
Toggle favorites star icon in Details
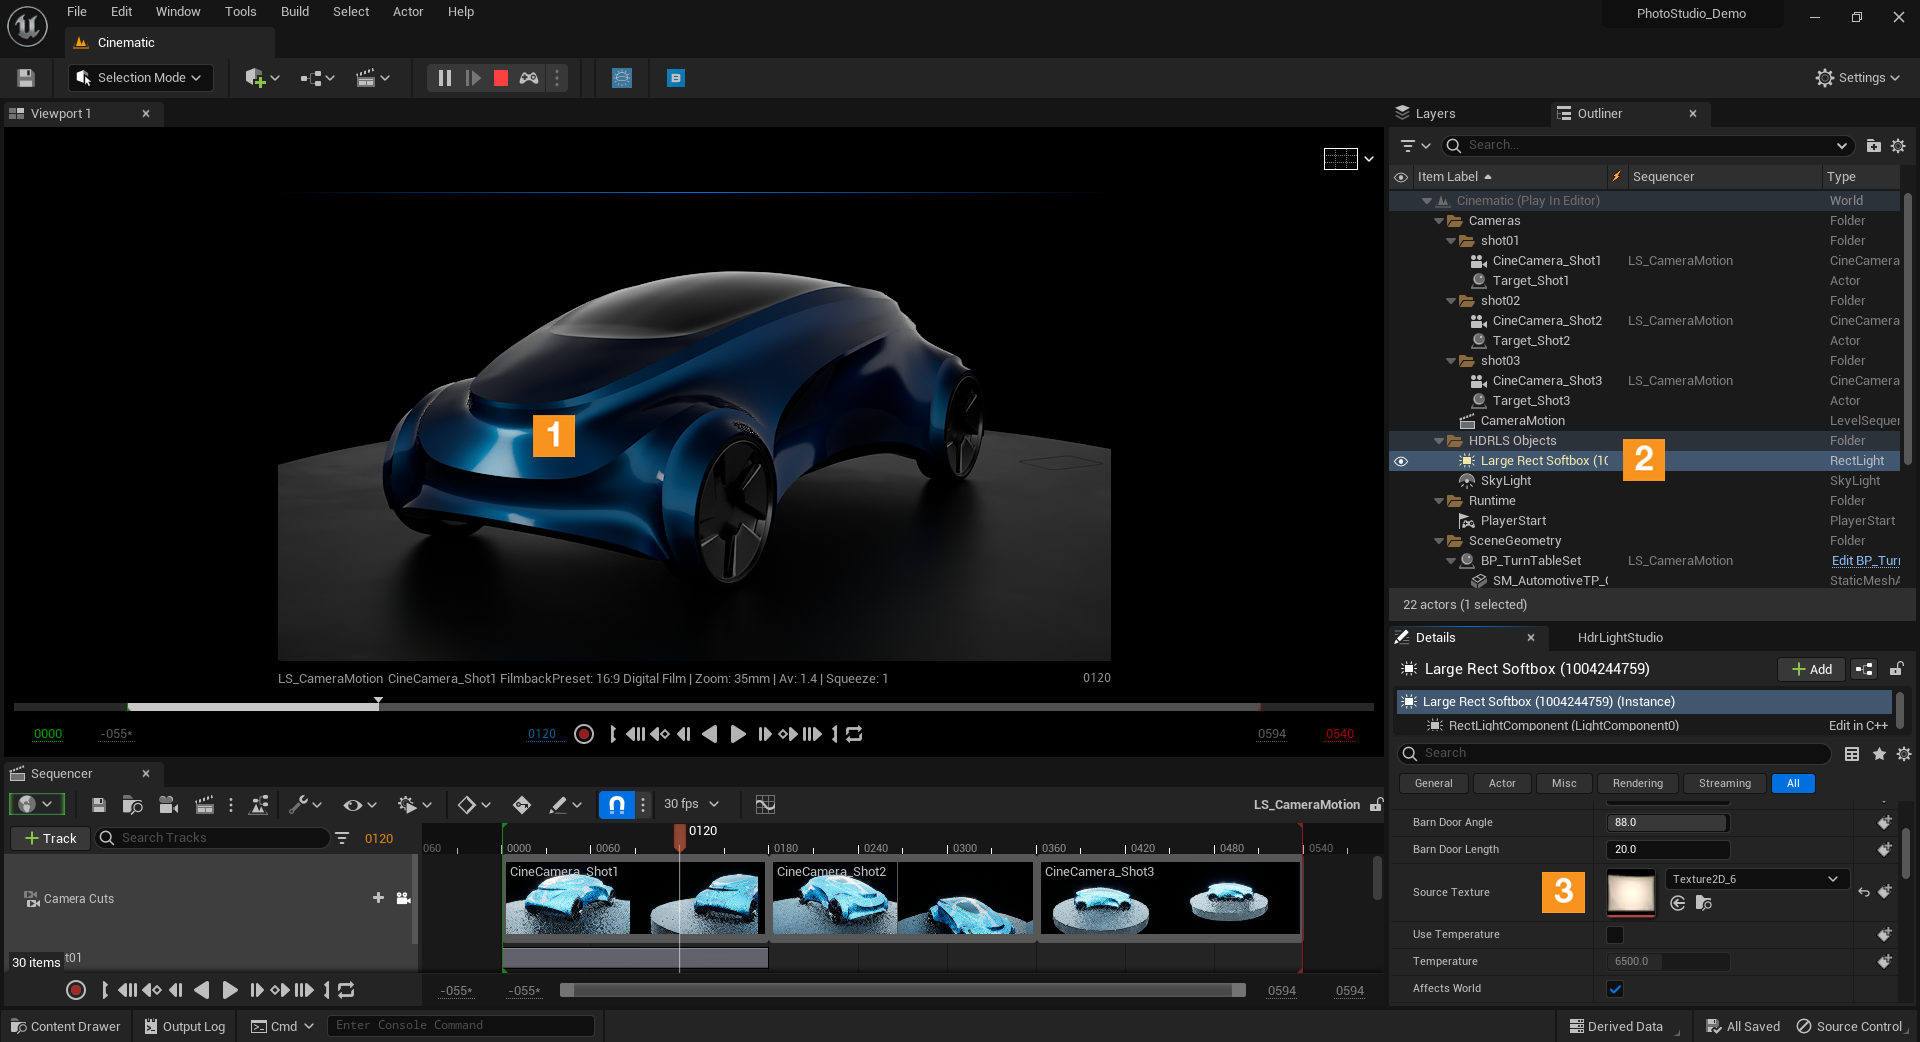pos(1879,754)
